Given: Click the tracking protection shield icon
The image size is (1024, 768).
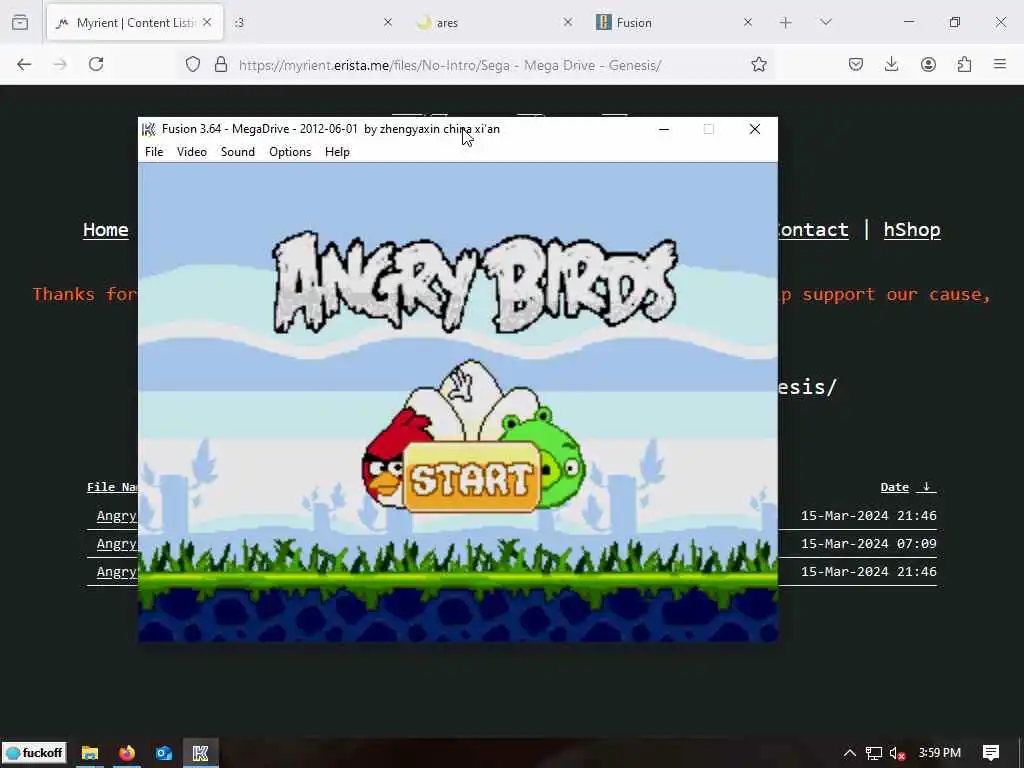Looking at the screenshot, I should click(x=193, y=64).
